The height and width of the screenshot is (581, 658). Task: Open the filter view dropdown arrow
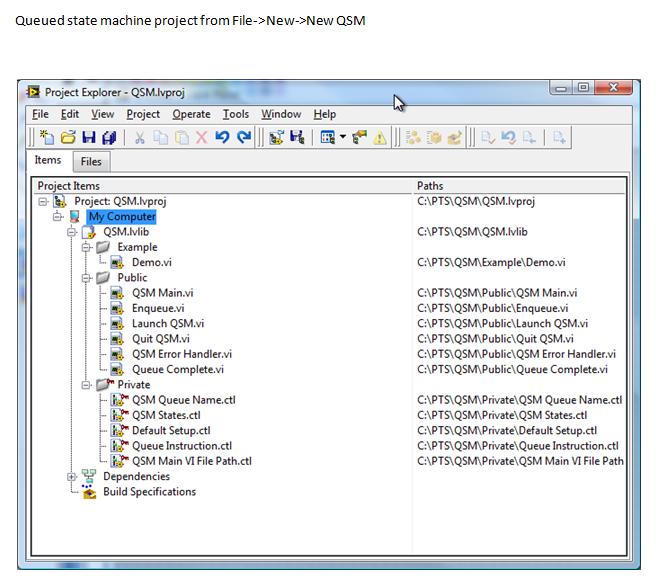343,137
